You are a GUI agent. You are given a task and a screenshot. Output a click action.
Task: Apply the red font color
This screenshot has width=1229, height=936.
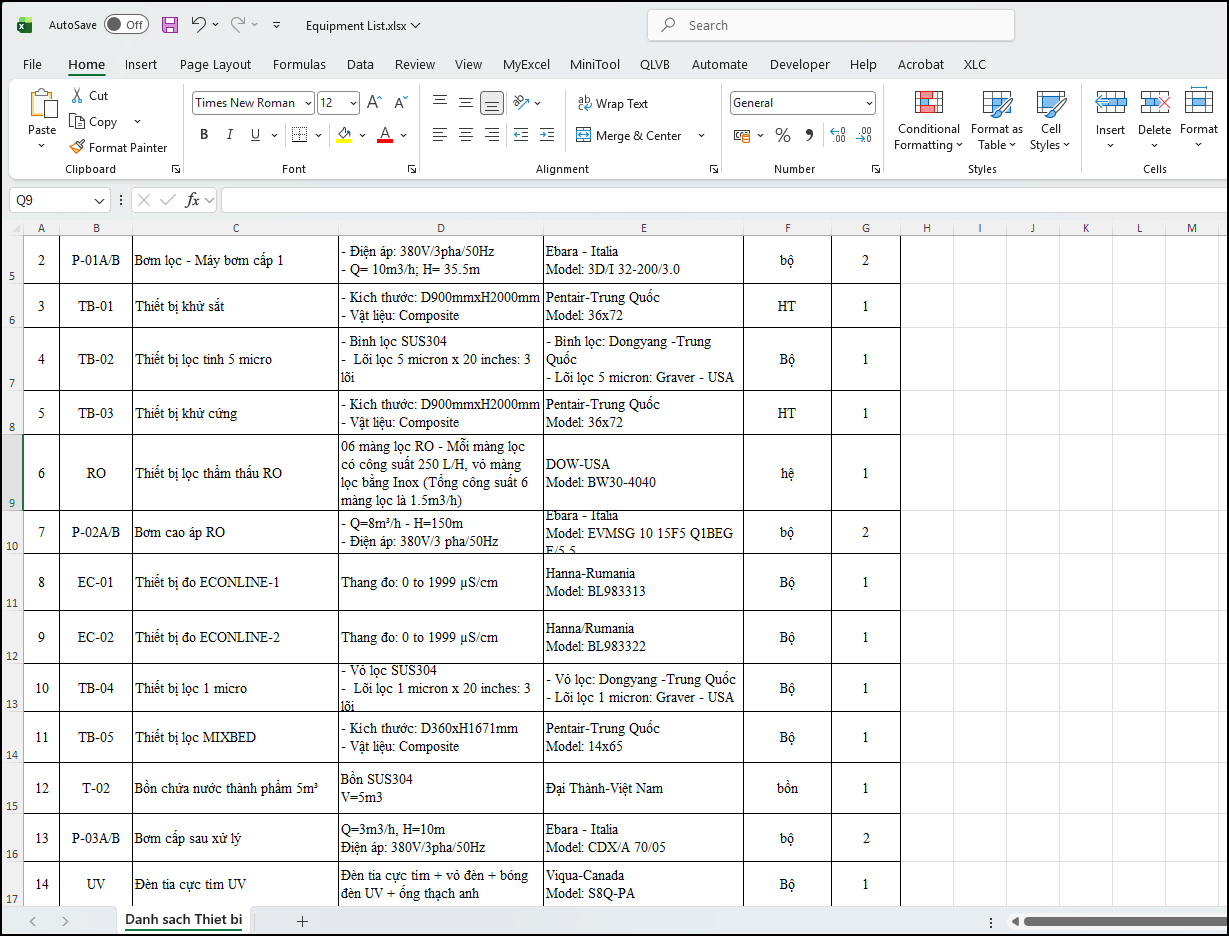(x=385, y=135)
